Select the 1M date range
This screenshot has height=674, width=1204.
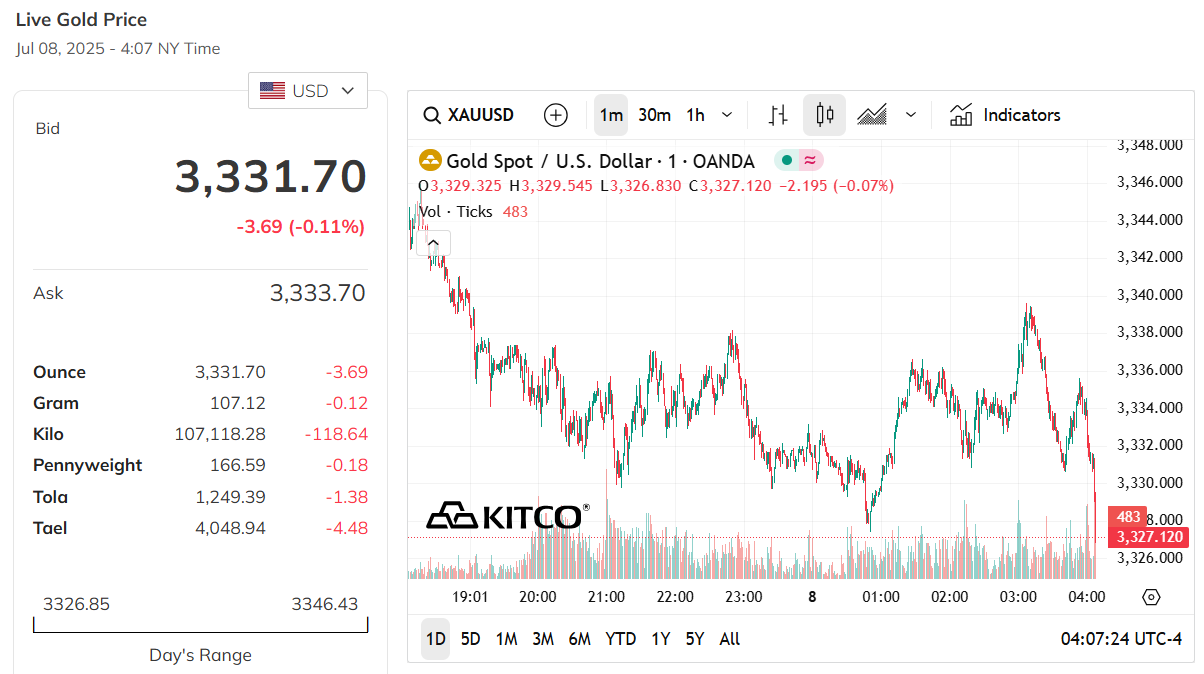506,639
